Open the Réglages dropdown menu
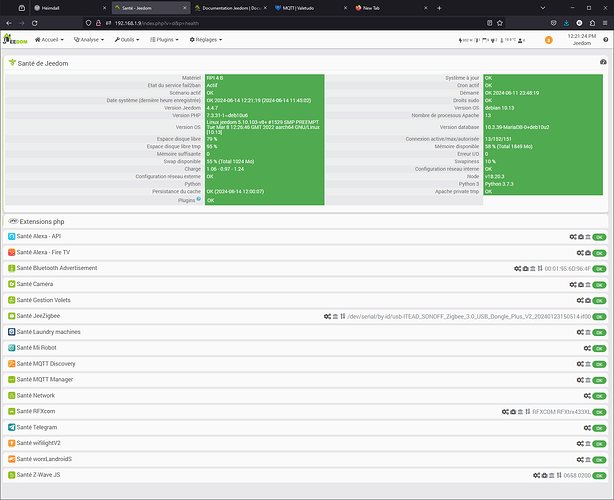This screenshot has width=614, height=500. coord(206,40)
